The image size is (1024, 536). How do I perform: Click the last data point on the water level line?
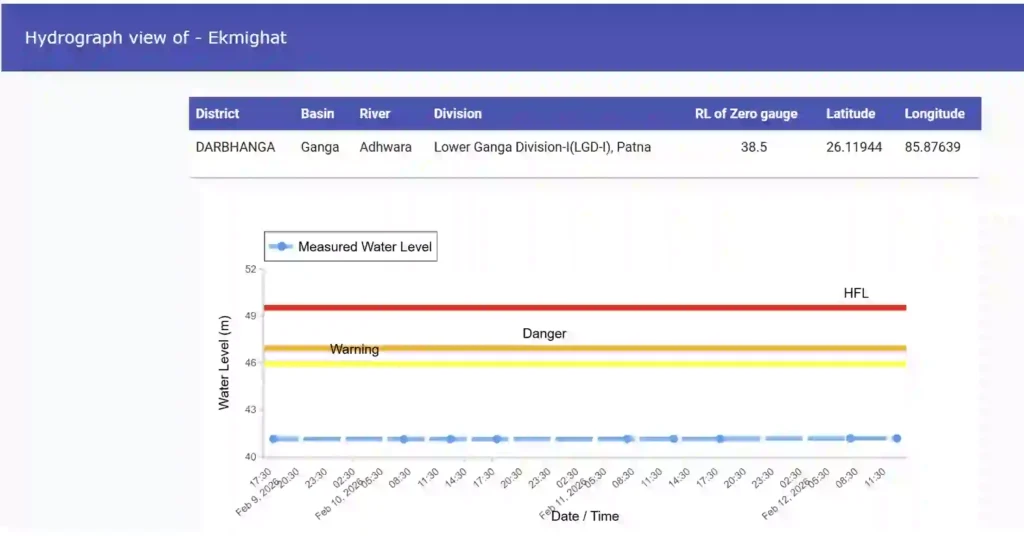pos(897,438)
